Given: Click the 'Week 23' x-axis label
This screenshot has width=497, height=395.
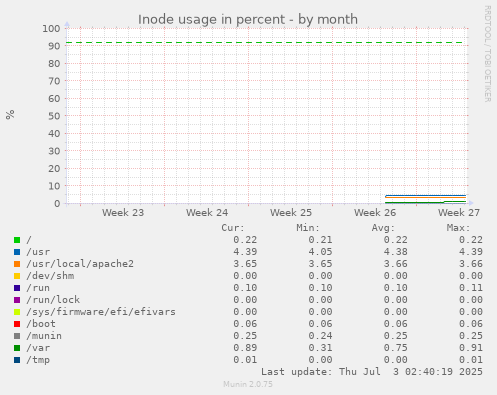Looking at the screenshot, I should click(123, 213).
